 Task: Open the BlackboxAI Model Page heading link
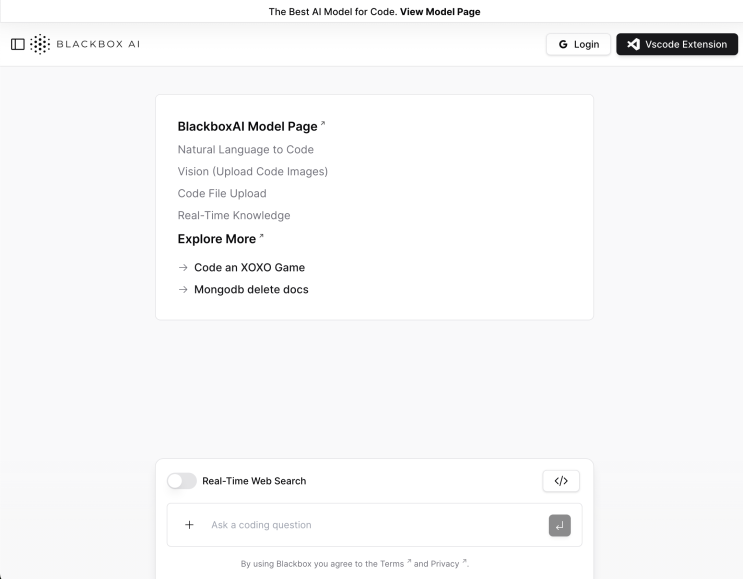(247, 127)
